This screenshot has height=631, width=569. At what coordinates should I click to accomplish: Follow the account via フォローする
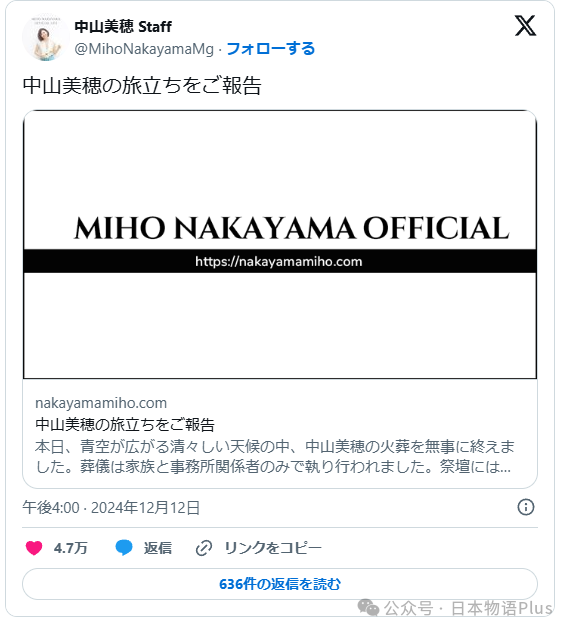coord(270,49)
